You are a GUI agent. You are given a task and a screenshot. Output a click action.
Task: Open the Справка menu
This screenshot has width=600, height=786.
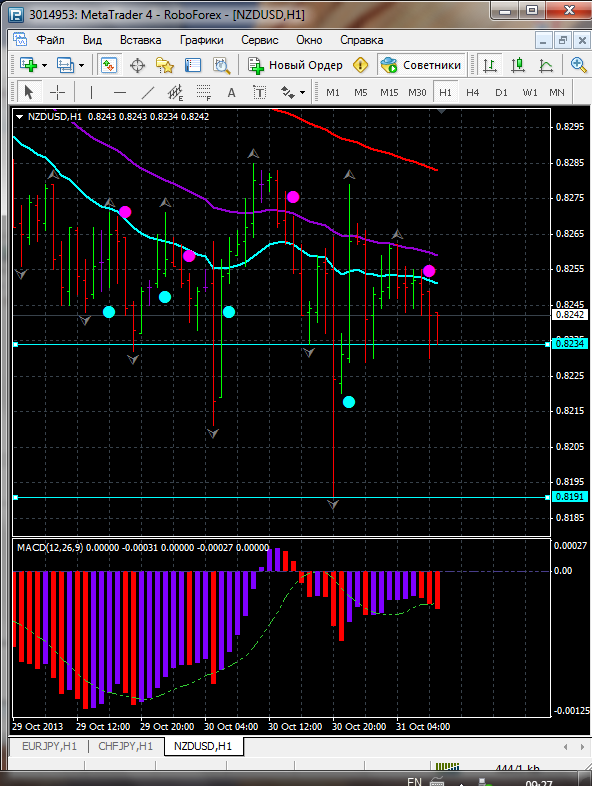pyautogui.click(x=361, y=40)
